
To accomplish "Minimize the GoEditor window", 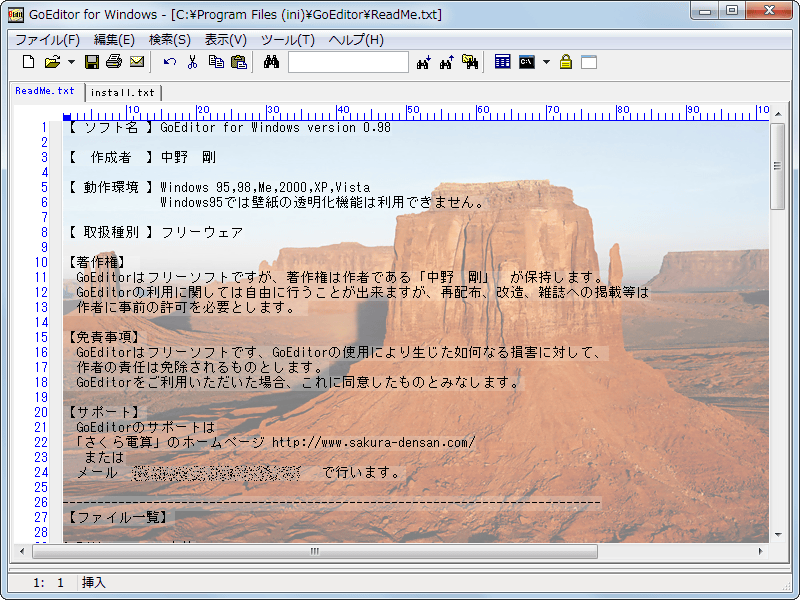I will [x=705, y=11].
